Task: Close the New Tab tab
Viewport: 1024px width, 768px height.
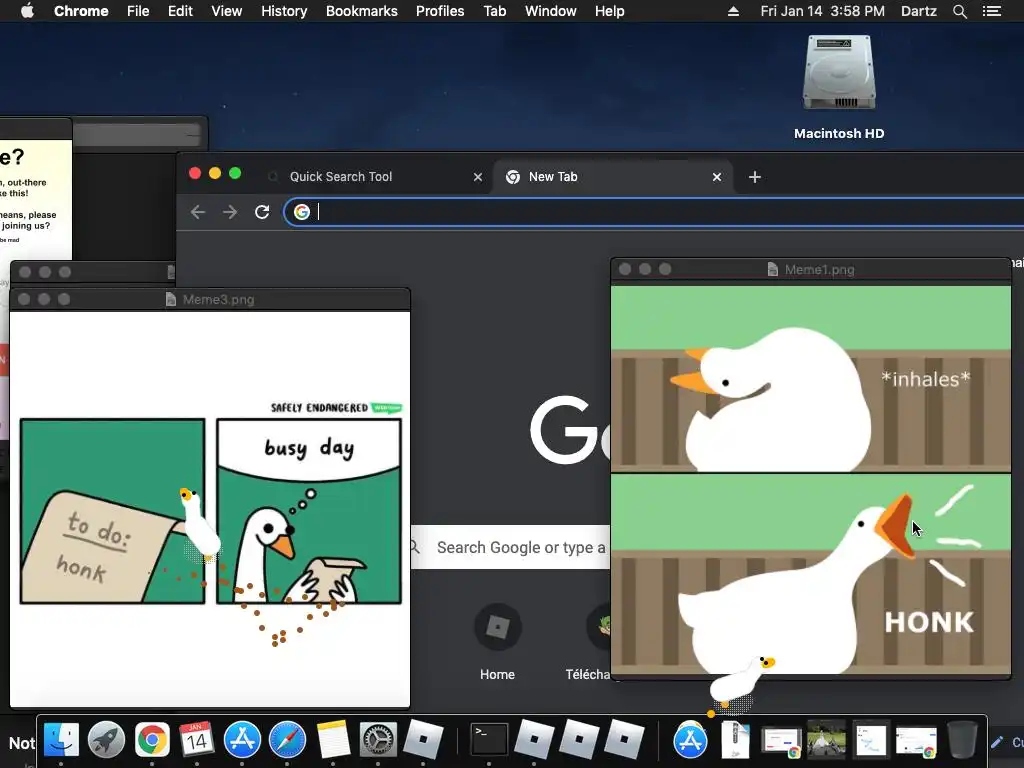Action: (716, 177)
